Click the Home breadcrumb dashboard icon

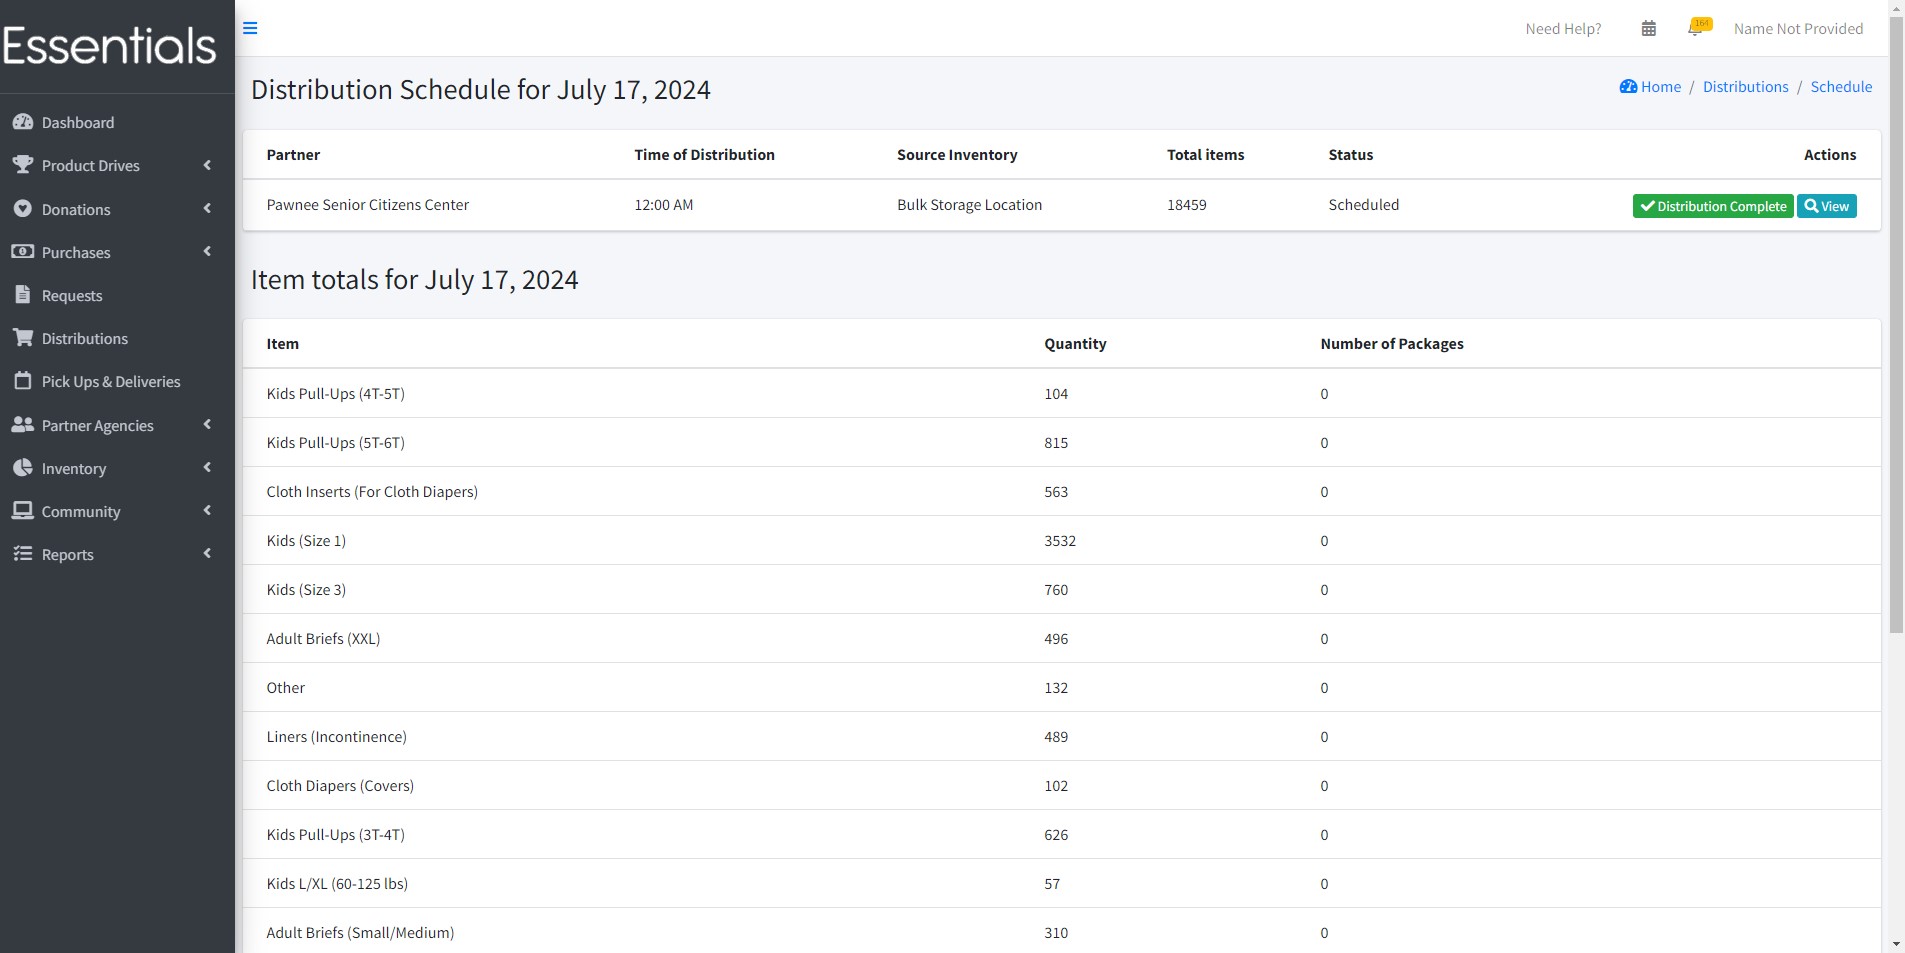click(x=1628, y=87)
